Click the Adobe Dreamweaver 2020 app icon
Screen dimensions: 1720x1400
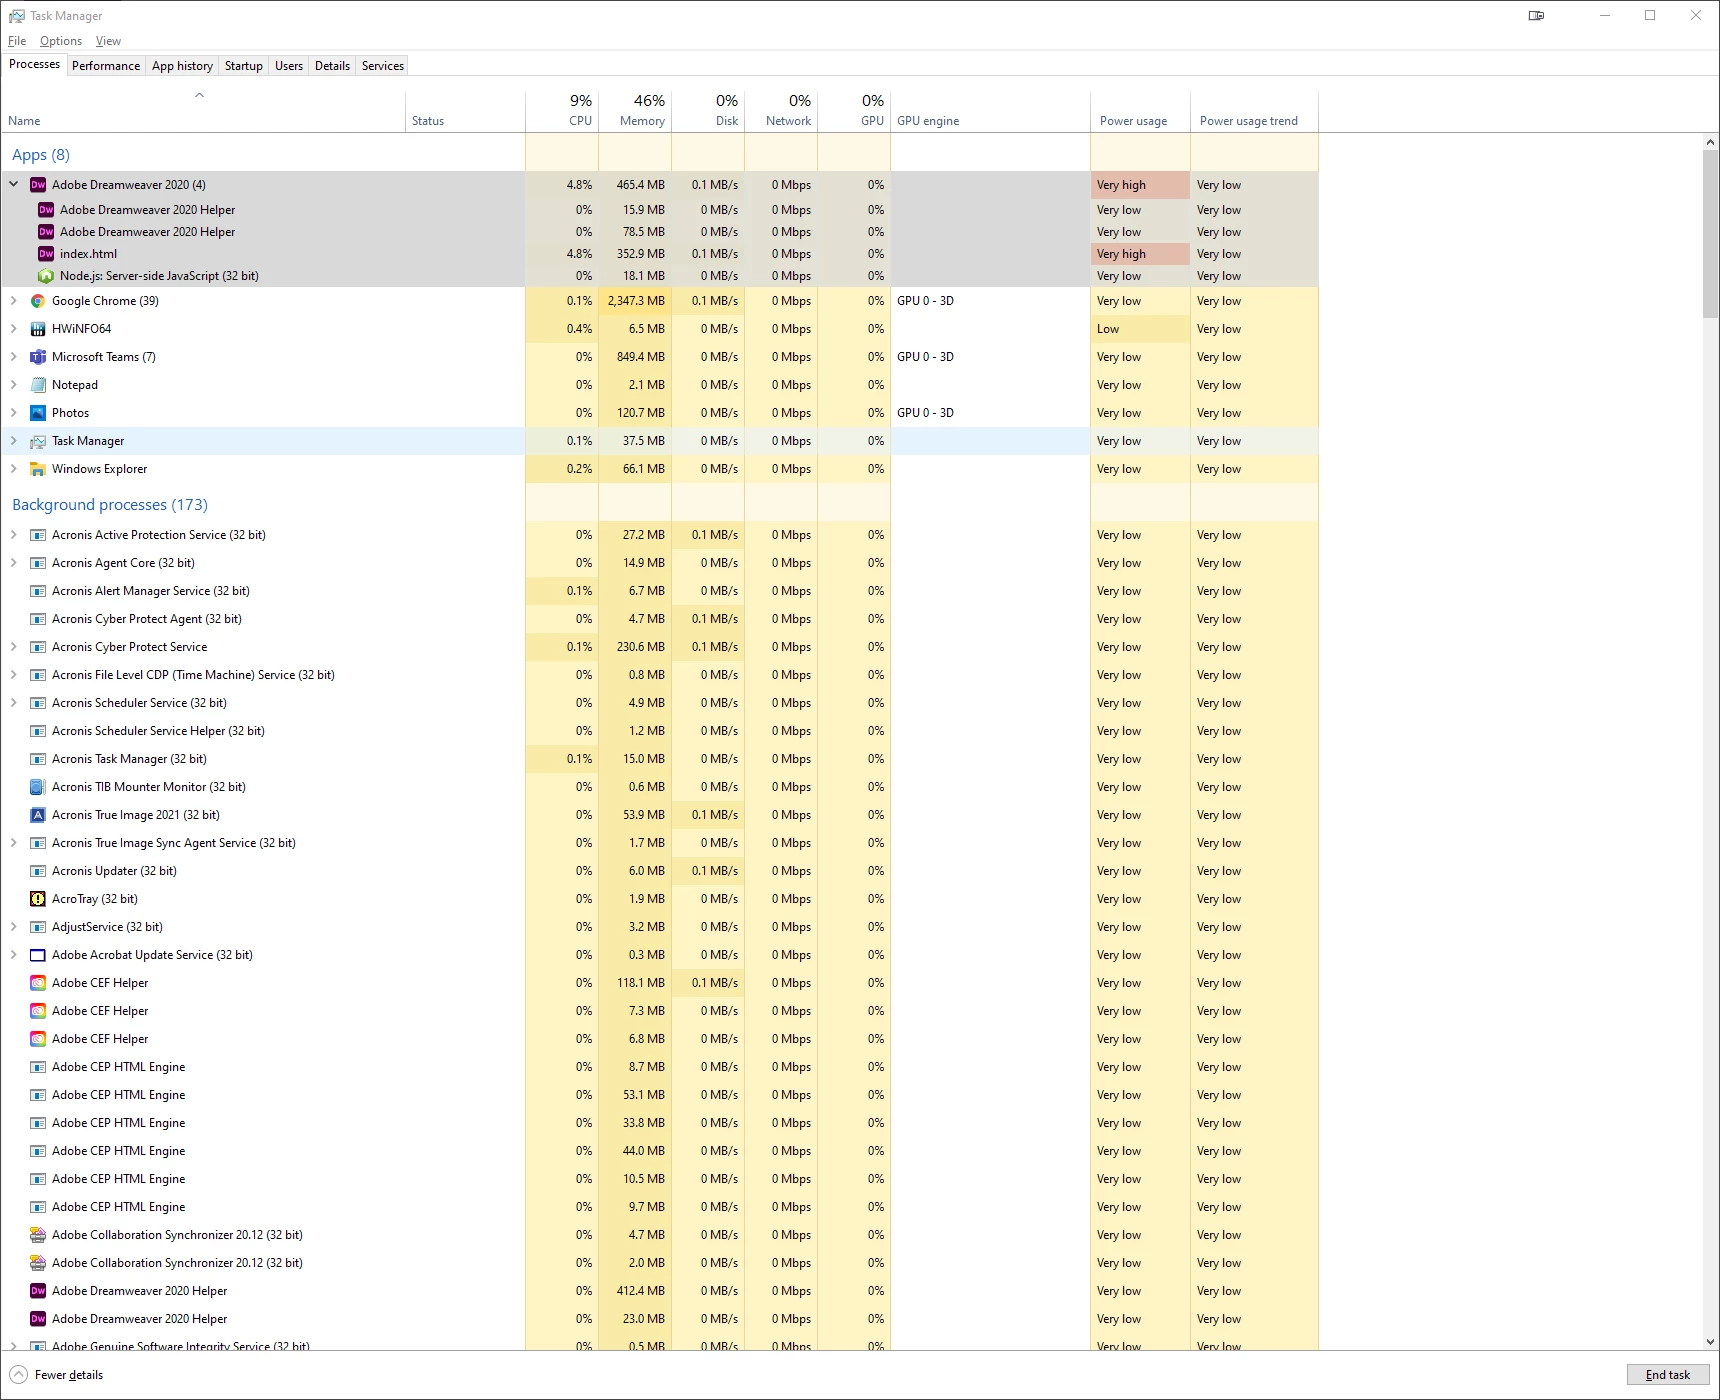click(x=38, y=185)
